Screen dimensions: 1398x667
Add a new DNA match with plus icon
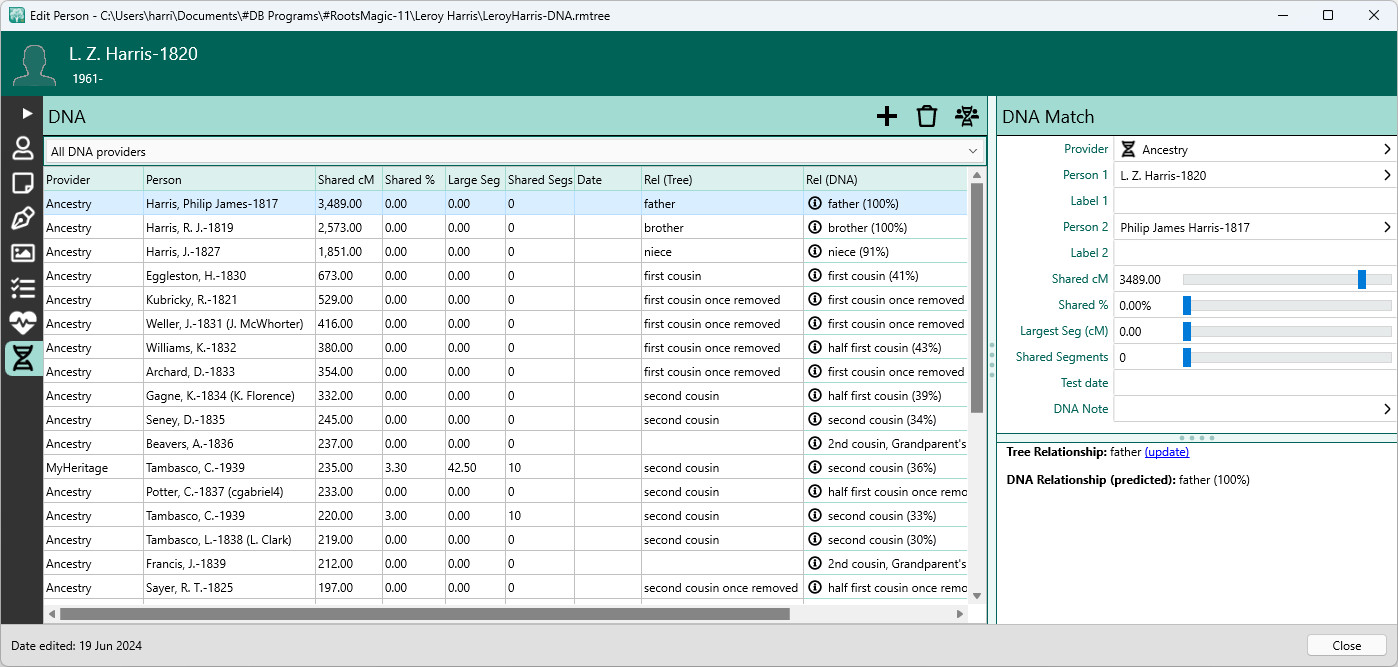(x=887, y=116)
